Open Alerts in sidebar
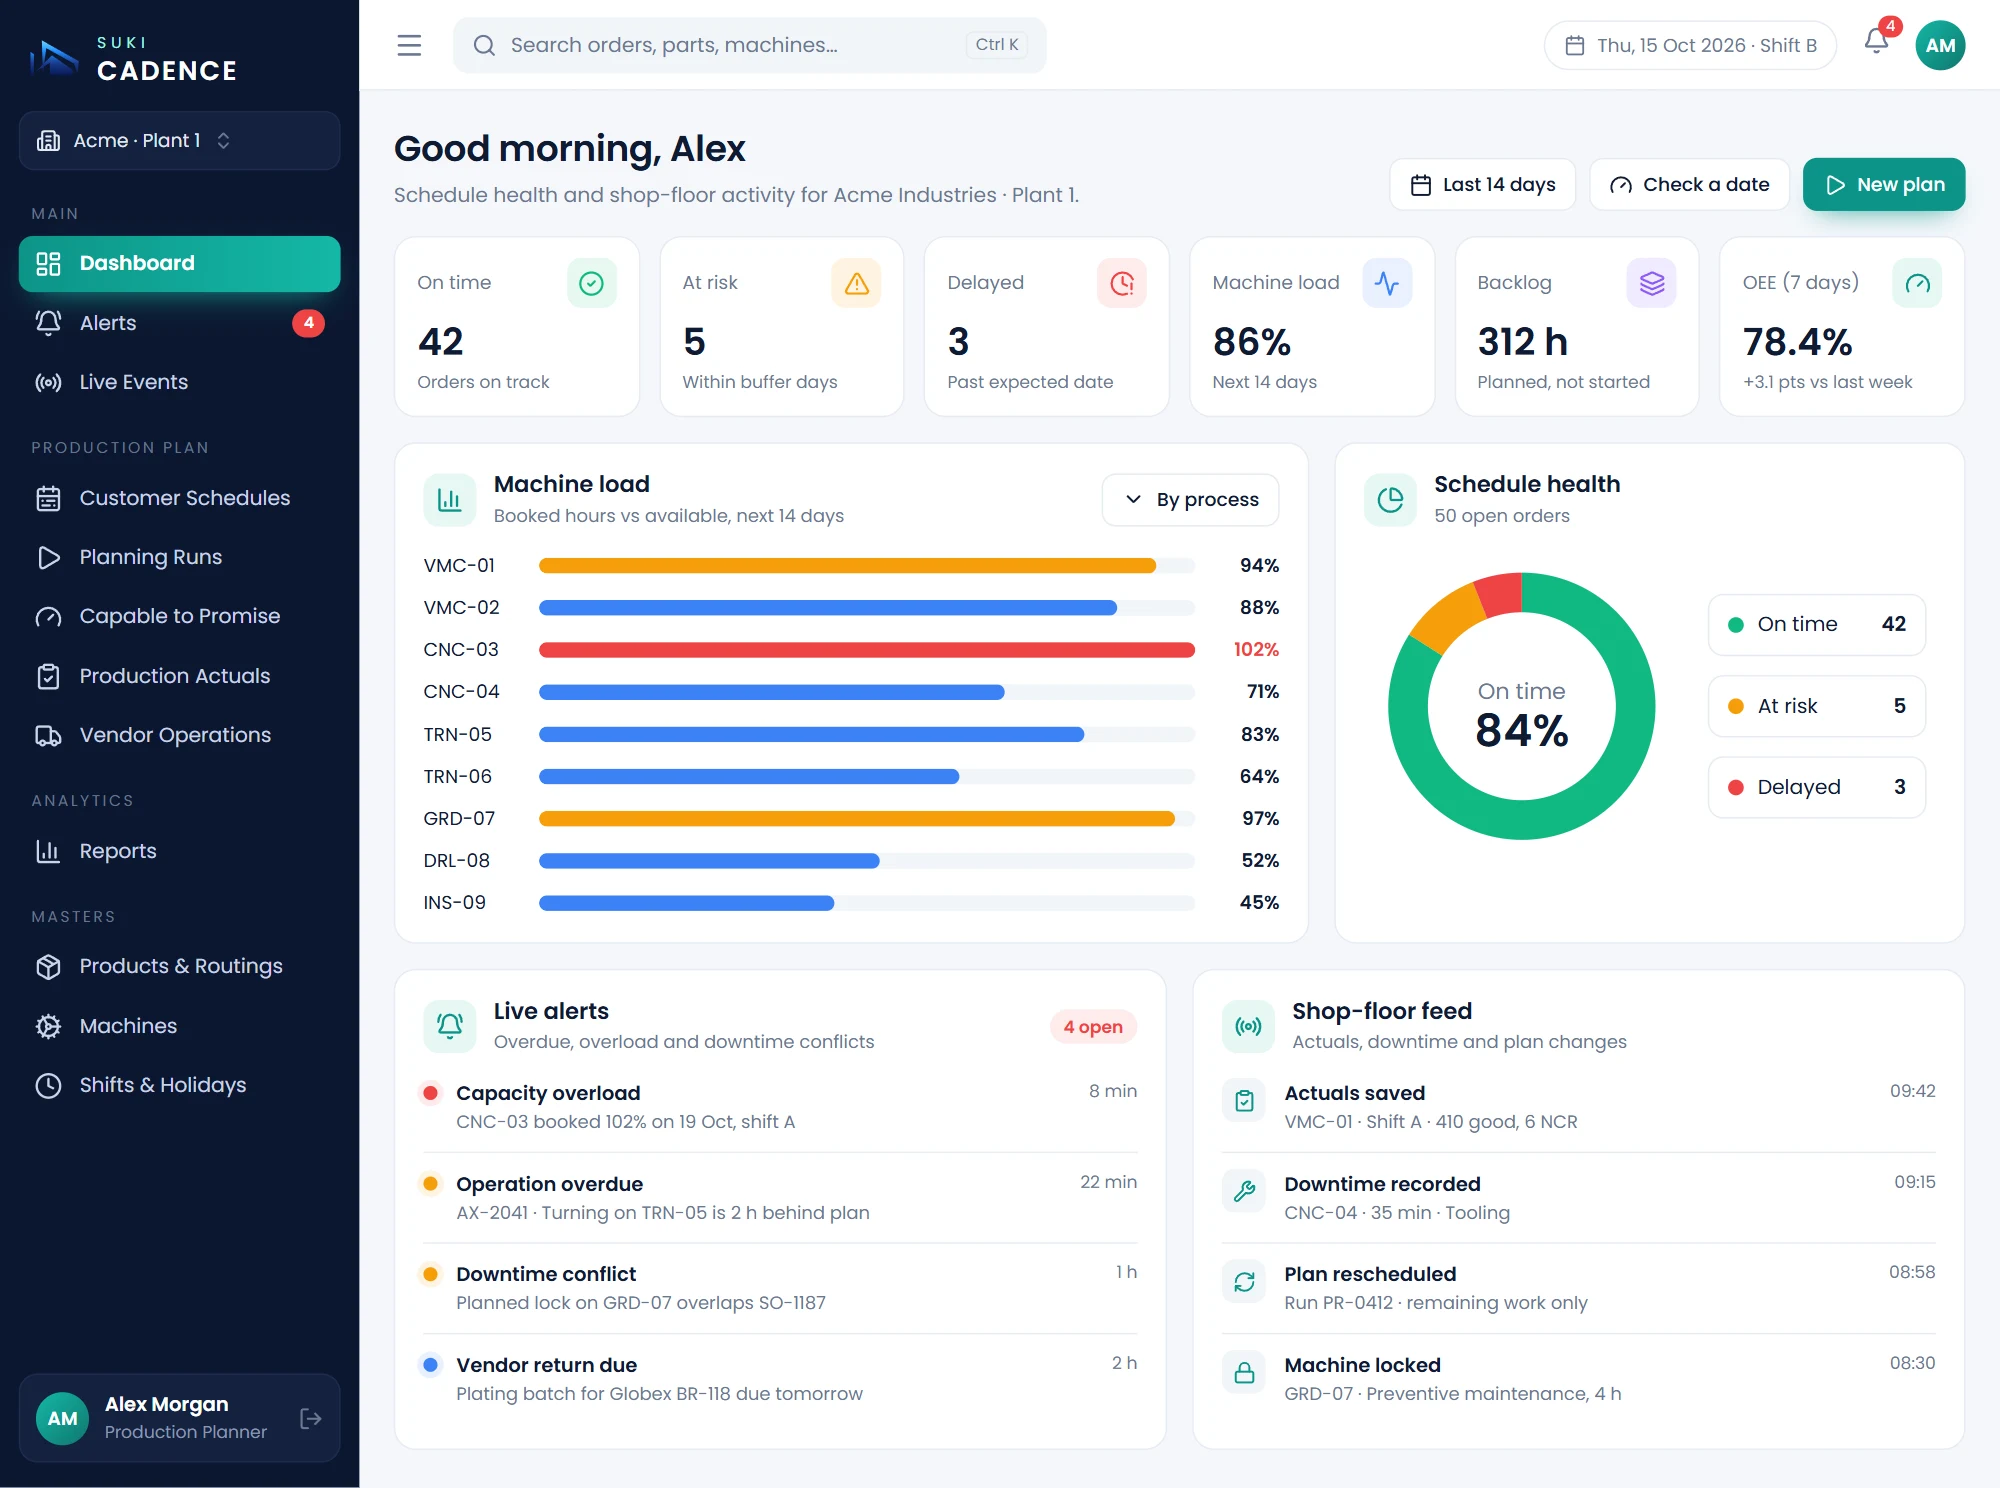 tap(180, 322)
